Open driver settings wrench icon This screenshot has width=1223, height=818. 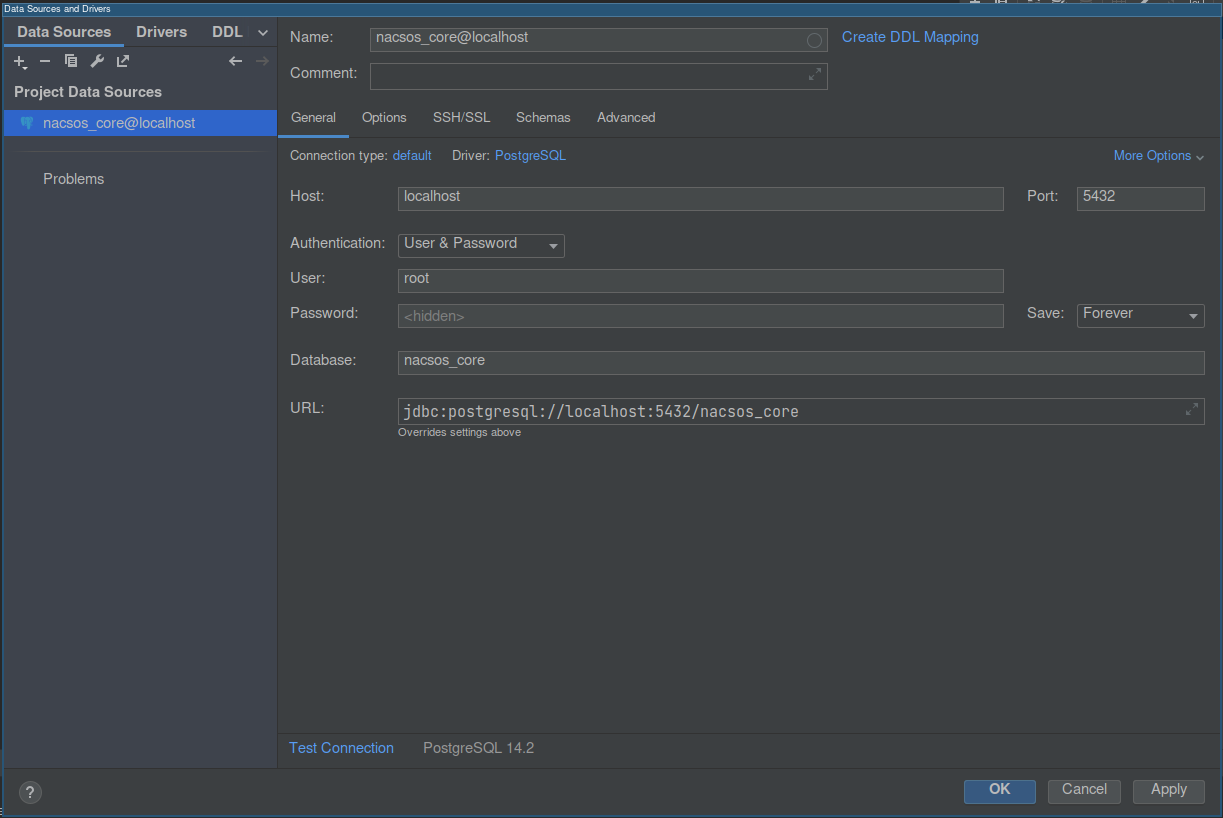point(97,62)
